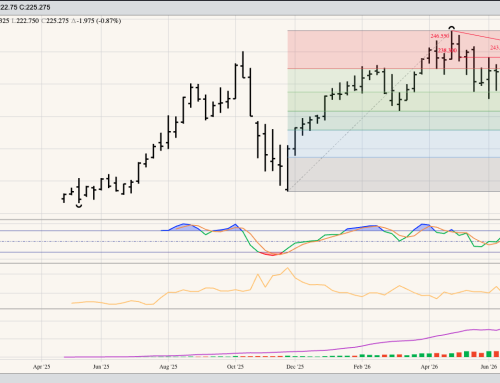Screen dimensions: 500x383
Task: Click the '-1.975 (-0.87%)' change readout
Action: point(96,21)
